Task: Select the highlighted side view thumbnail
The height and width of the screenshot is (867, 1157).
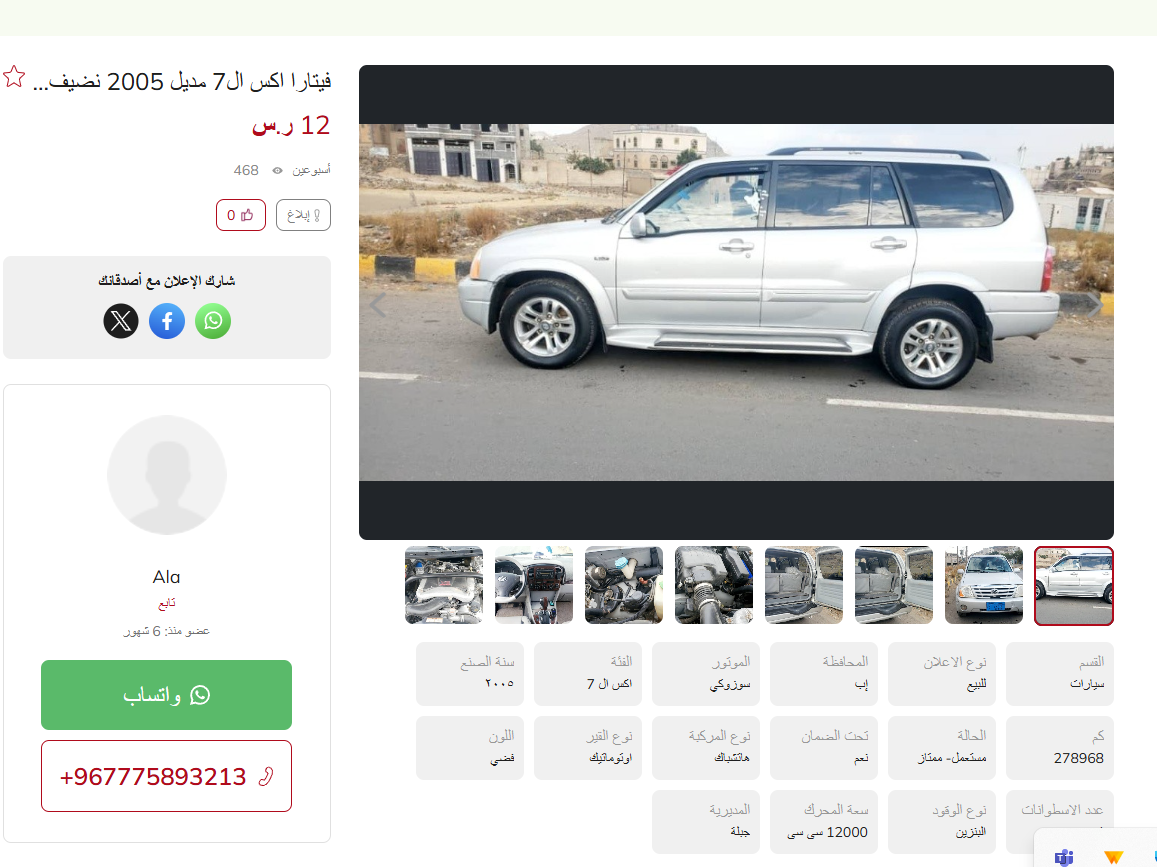Action: point(1074,586)
